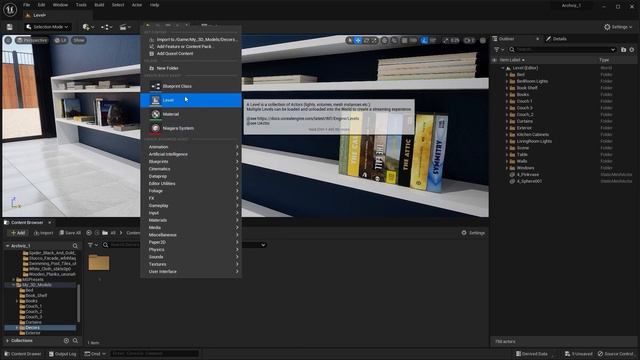640x360 pixels.
Task: Open the Output Log
Action: (62, 354)
